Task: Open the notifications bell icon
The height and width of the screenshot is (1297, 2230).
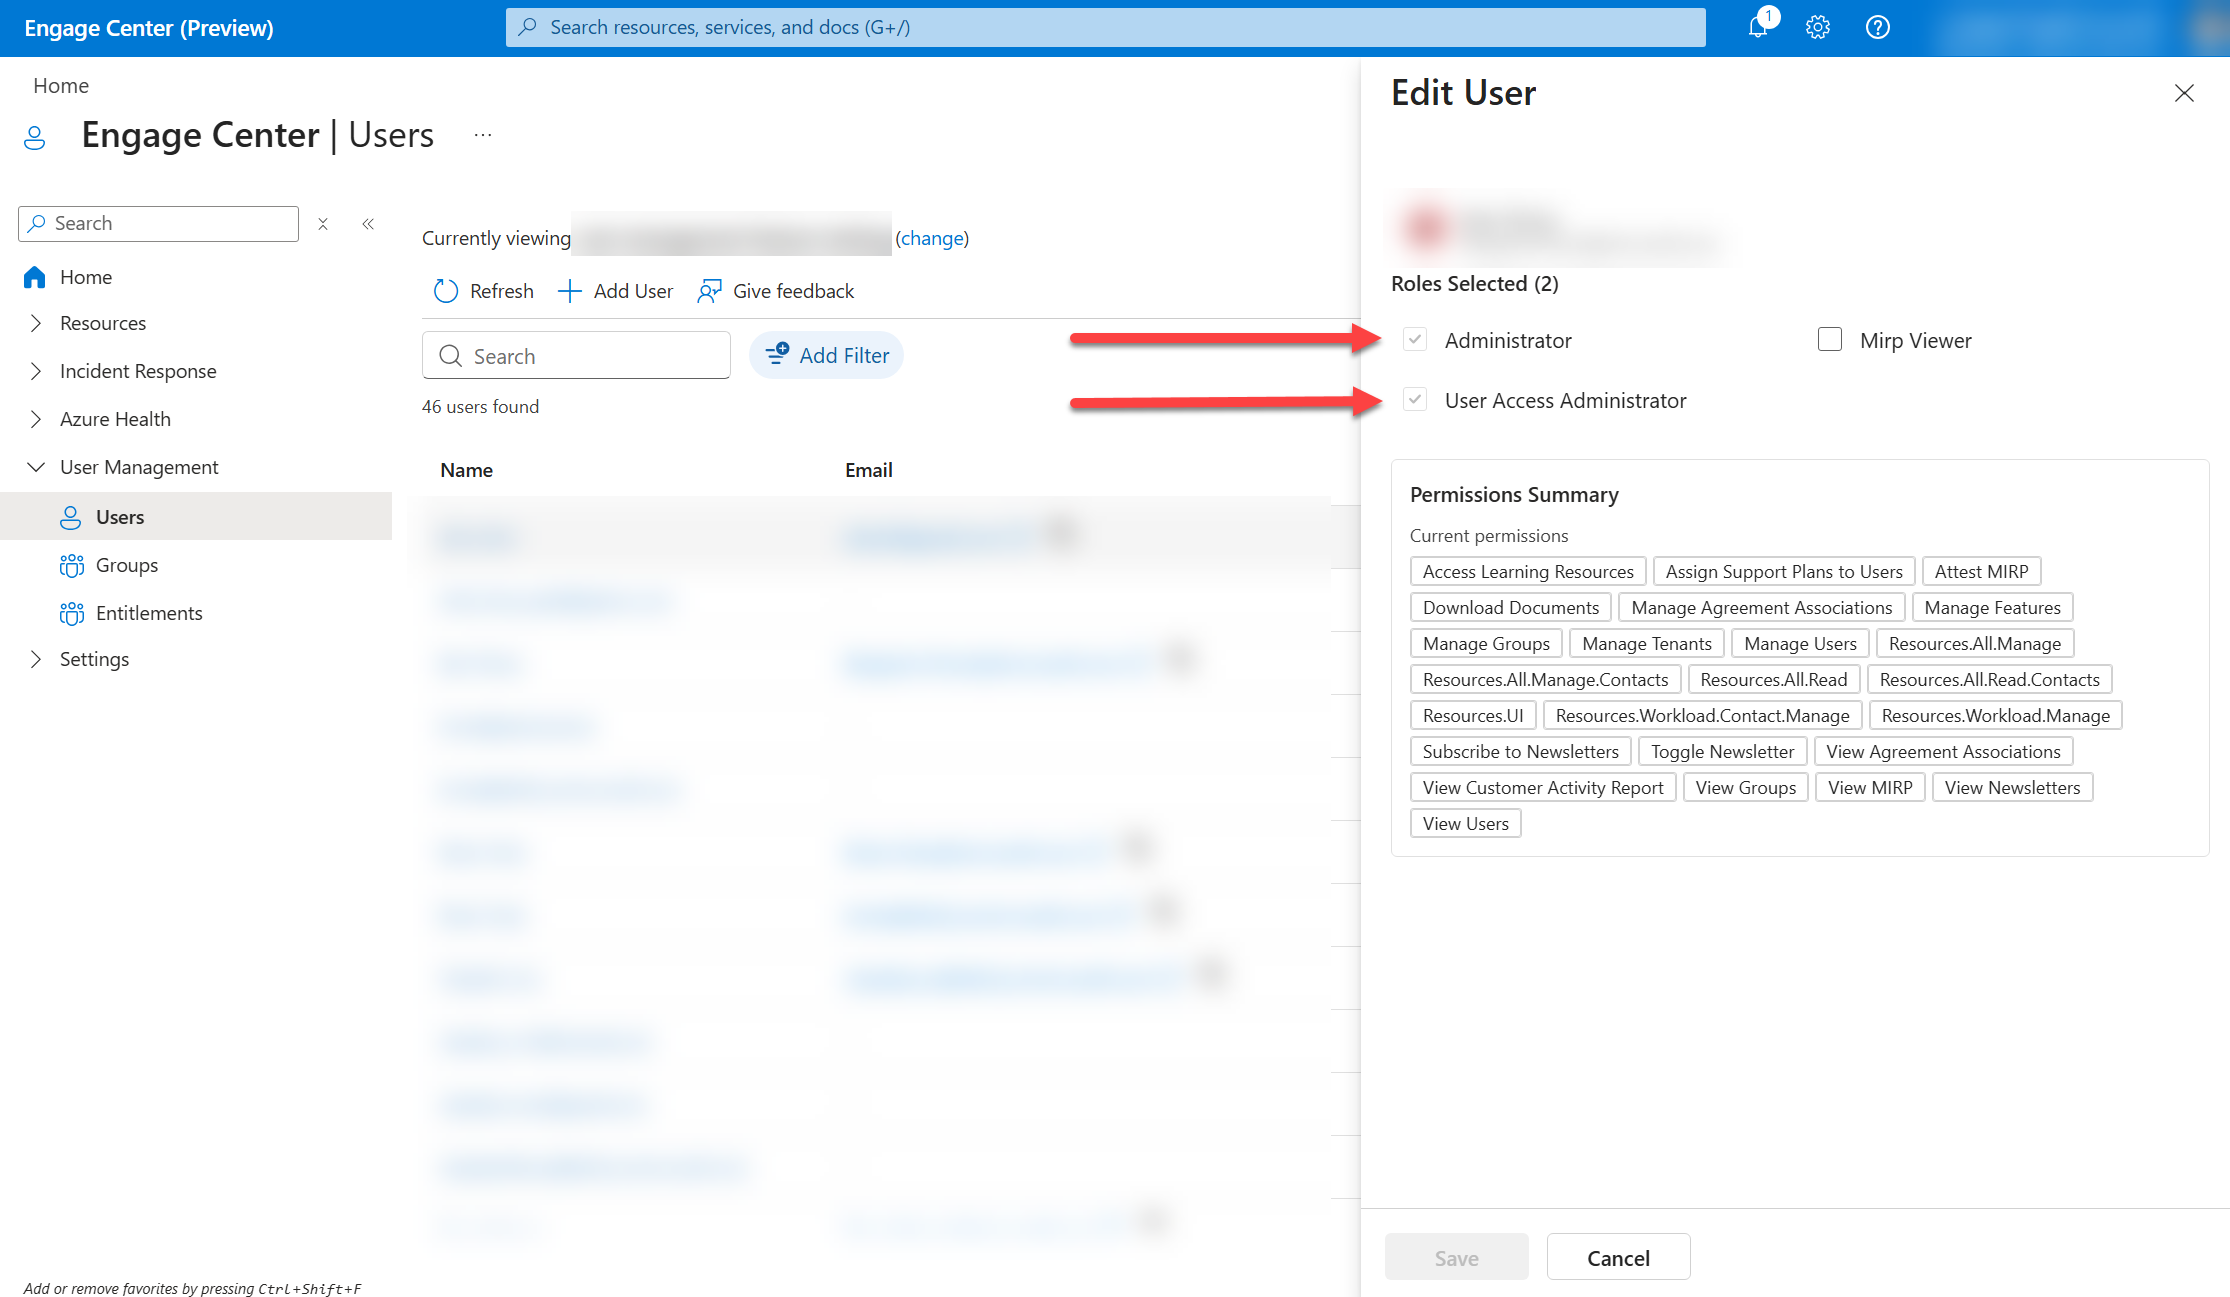Action: coord(1758,27)
